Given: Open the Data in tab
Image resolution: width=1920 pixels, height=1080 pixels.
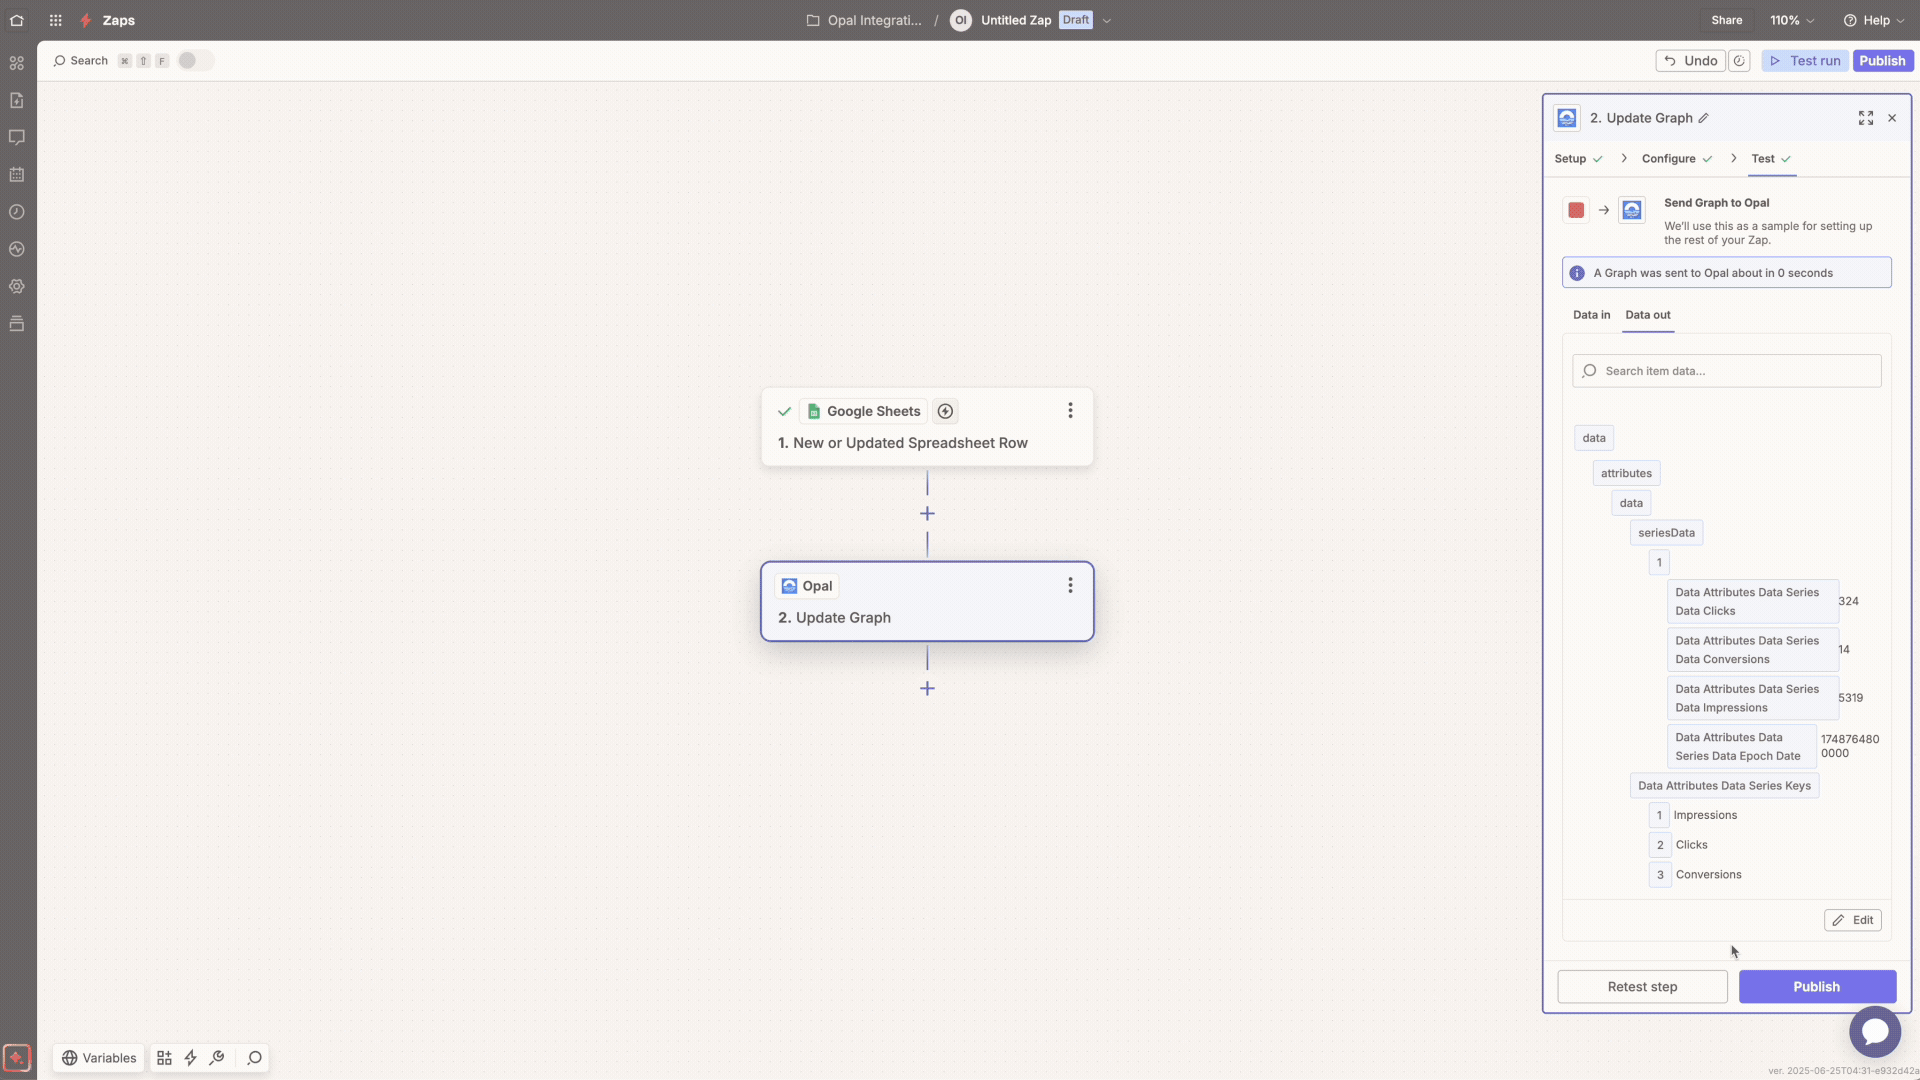Looking at the screenshot, I should 1591,315.
